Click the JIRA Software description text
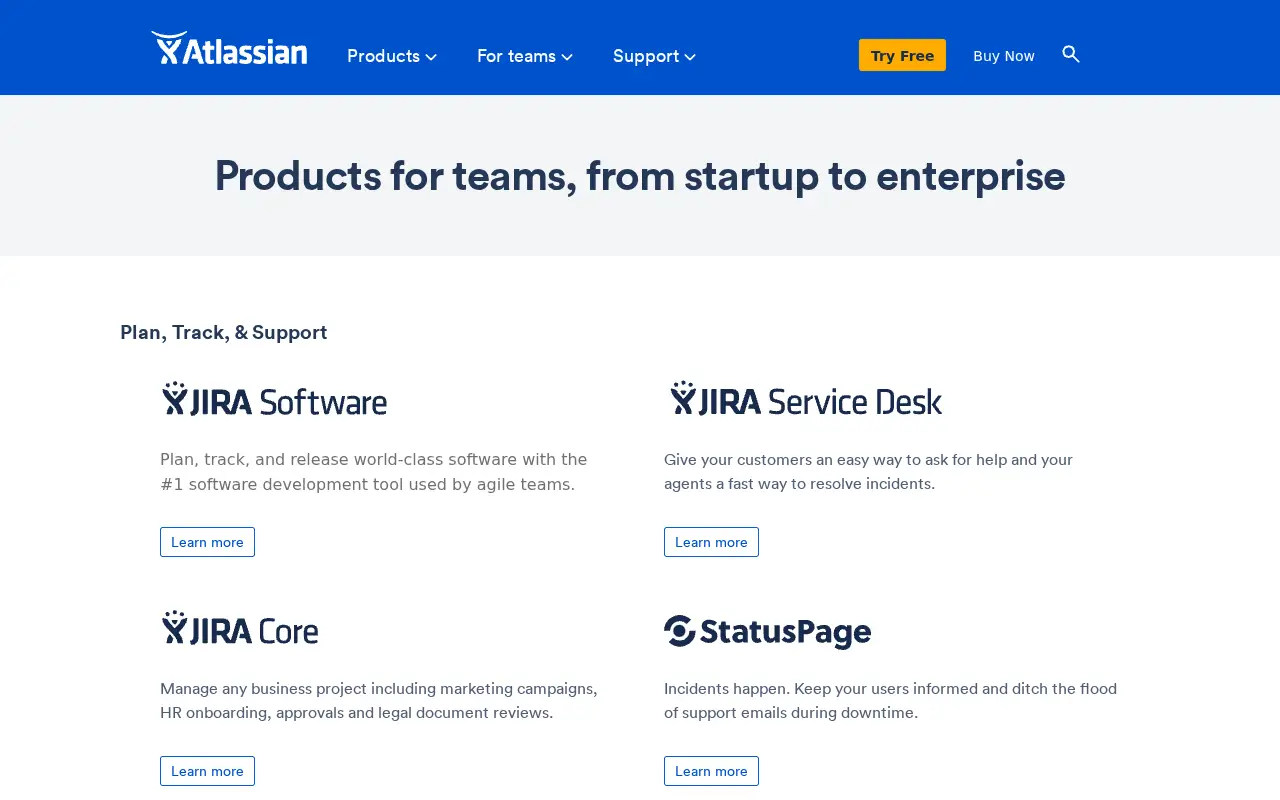Image resolution: width=1280 pixels, height=800 pixels. [x=374, y=472]
